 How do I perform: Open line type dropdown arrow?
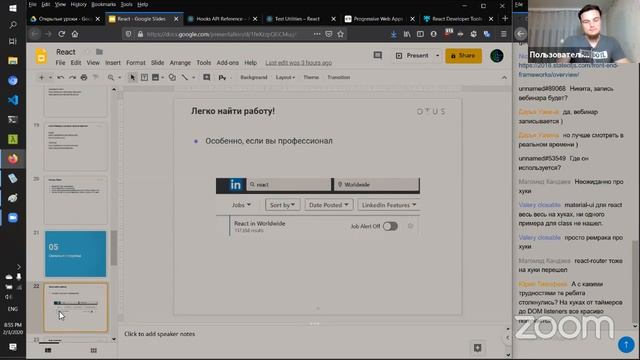[x=193, y=77]
